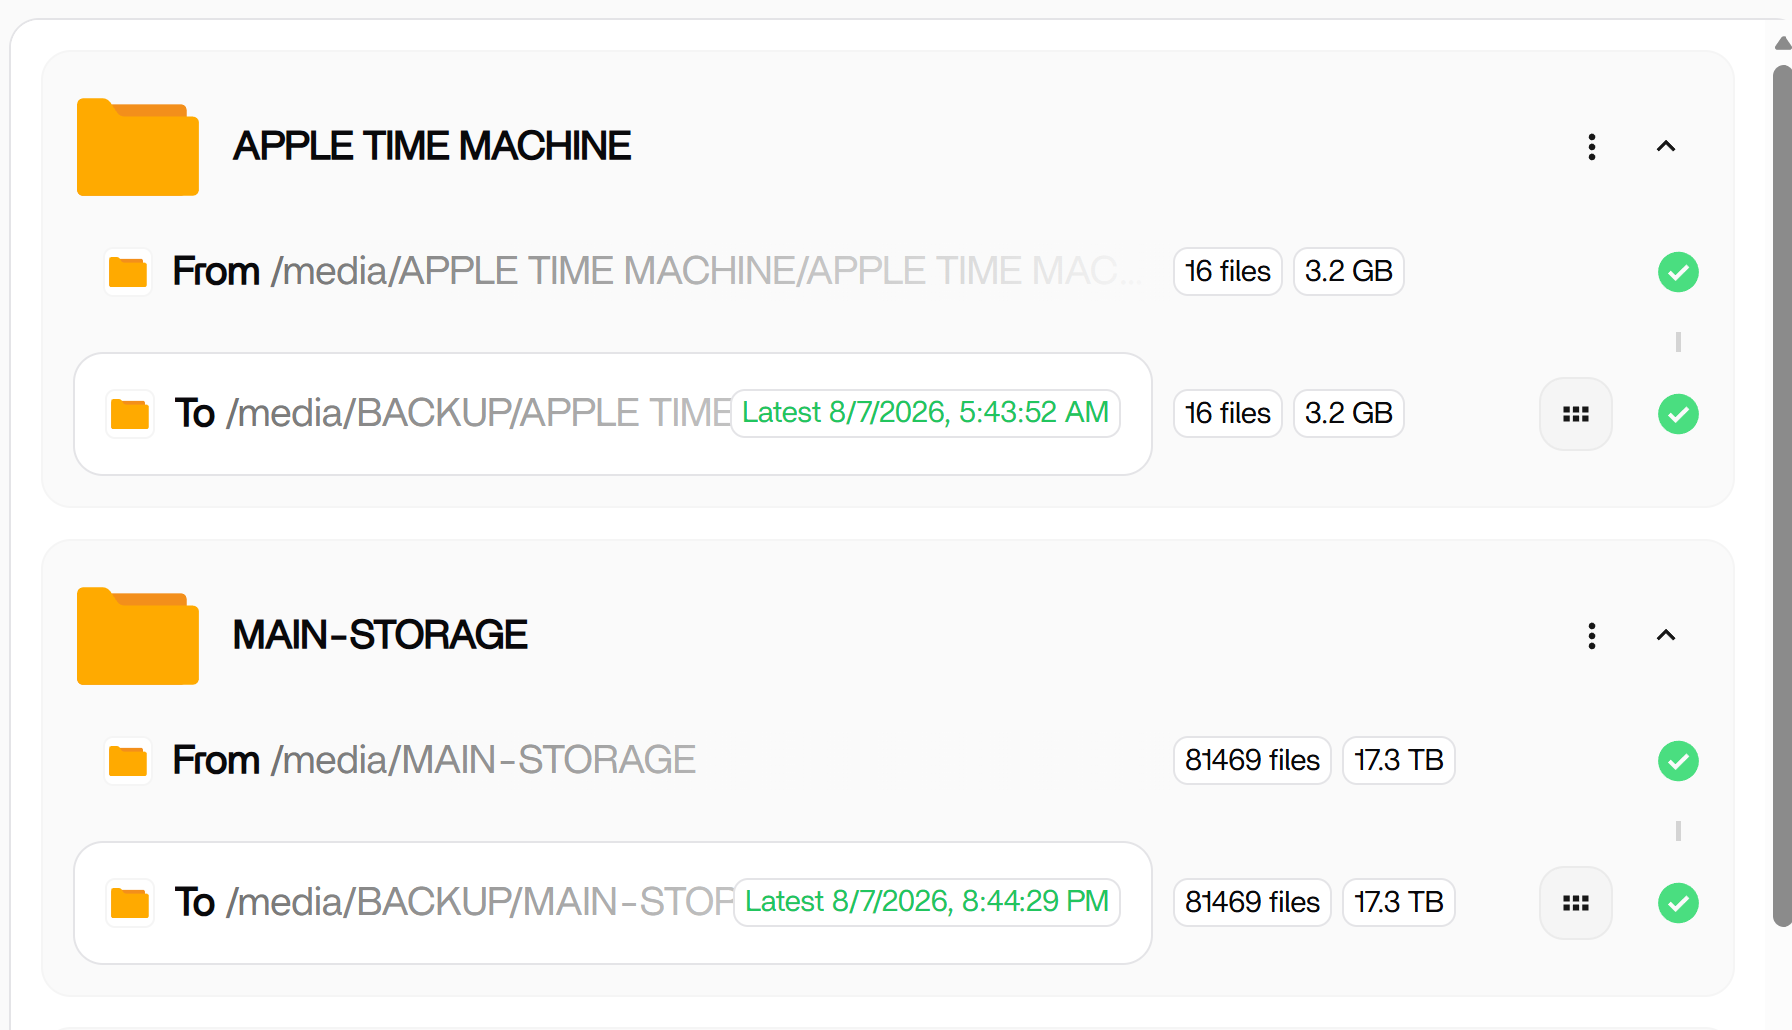Open grid menu for BACKUP/MAIN-STORAGE destination

pos(1576,903)
